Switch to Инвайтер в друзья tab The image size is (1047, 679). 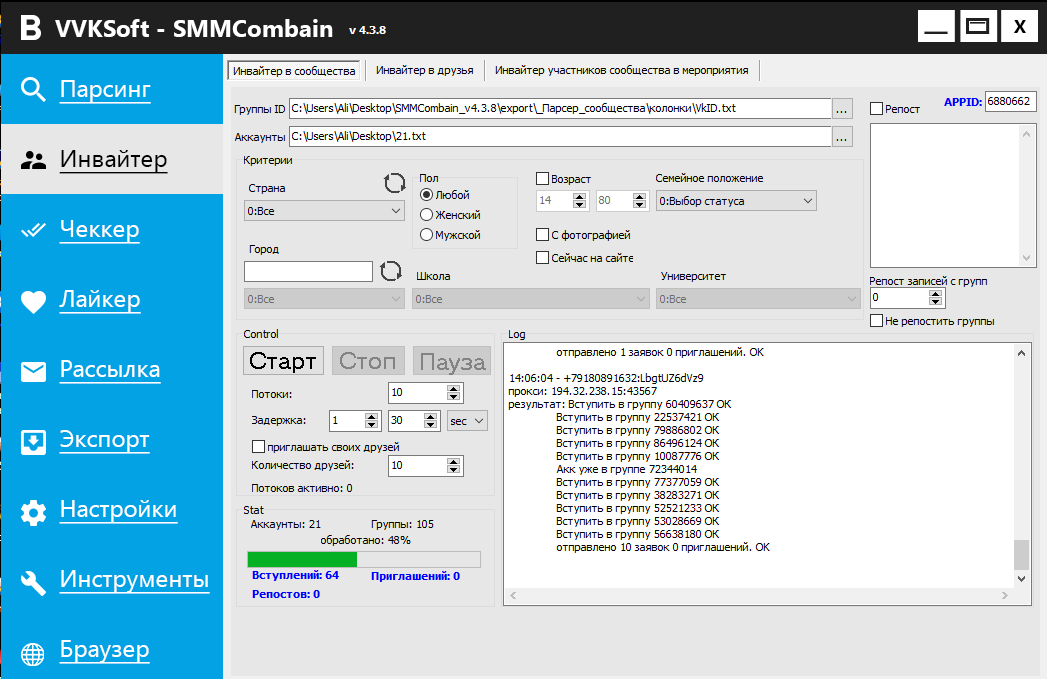tap(424, 71)
